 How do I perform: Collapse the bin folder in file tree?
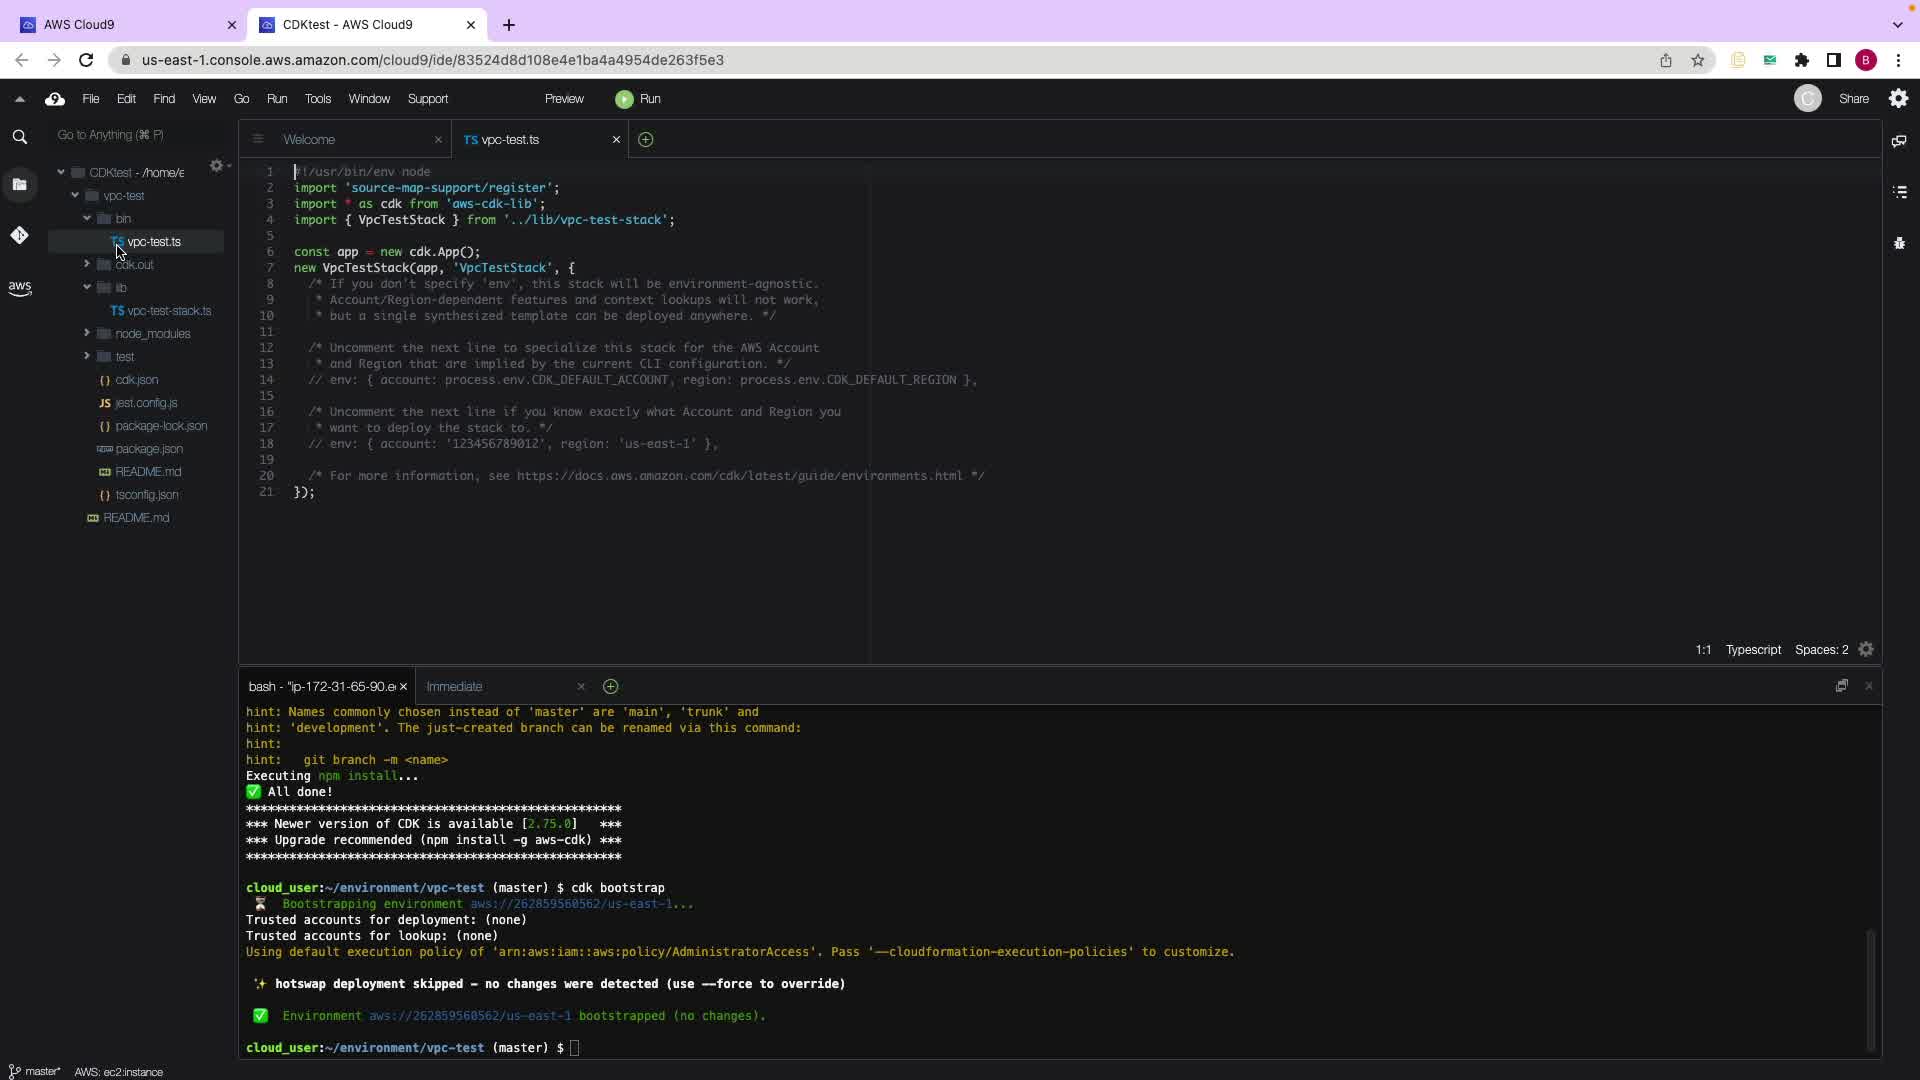[x=87, y=218]
